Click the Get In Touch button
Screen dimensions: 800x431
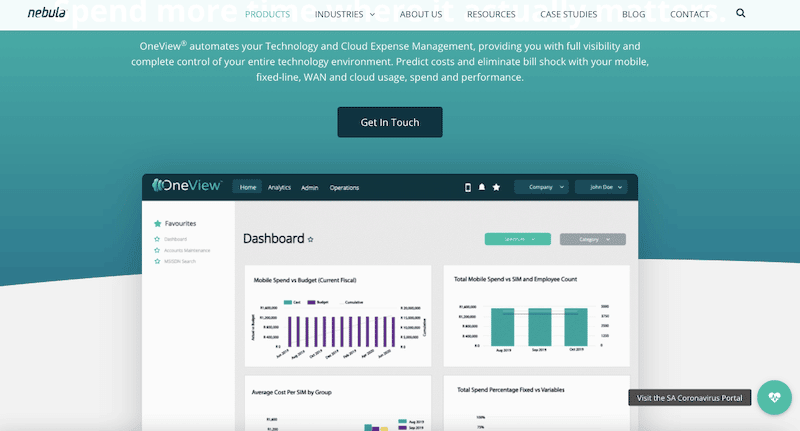[x=390, y=122]
